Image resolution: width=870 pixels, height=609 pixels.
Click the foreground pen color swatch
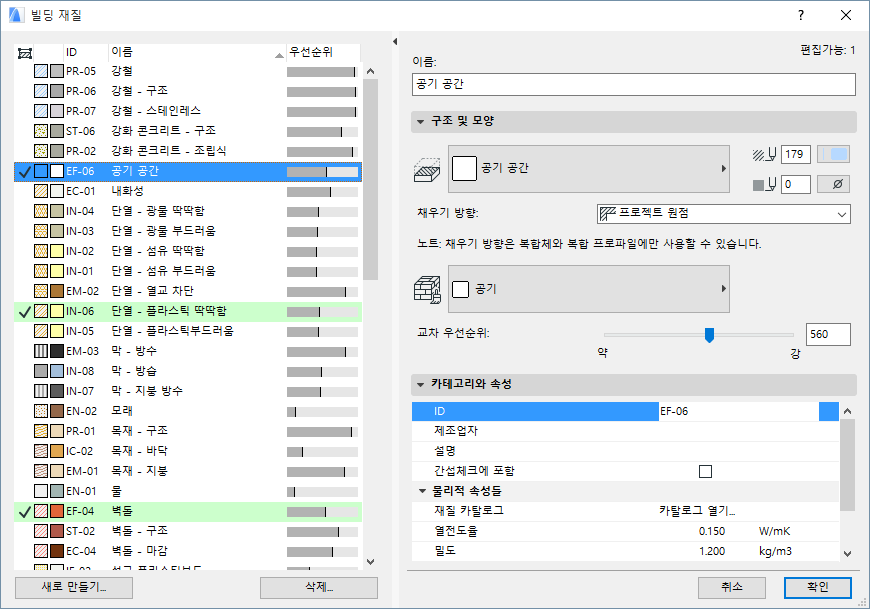(833, 155)
